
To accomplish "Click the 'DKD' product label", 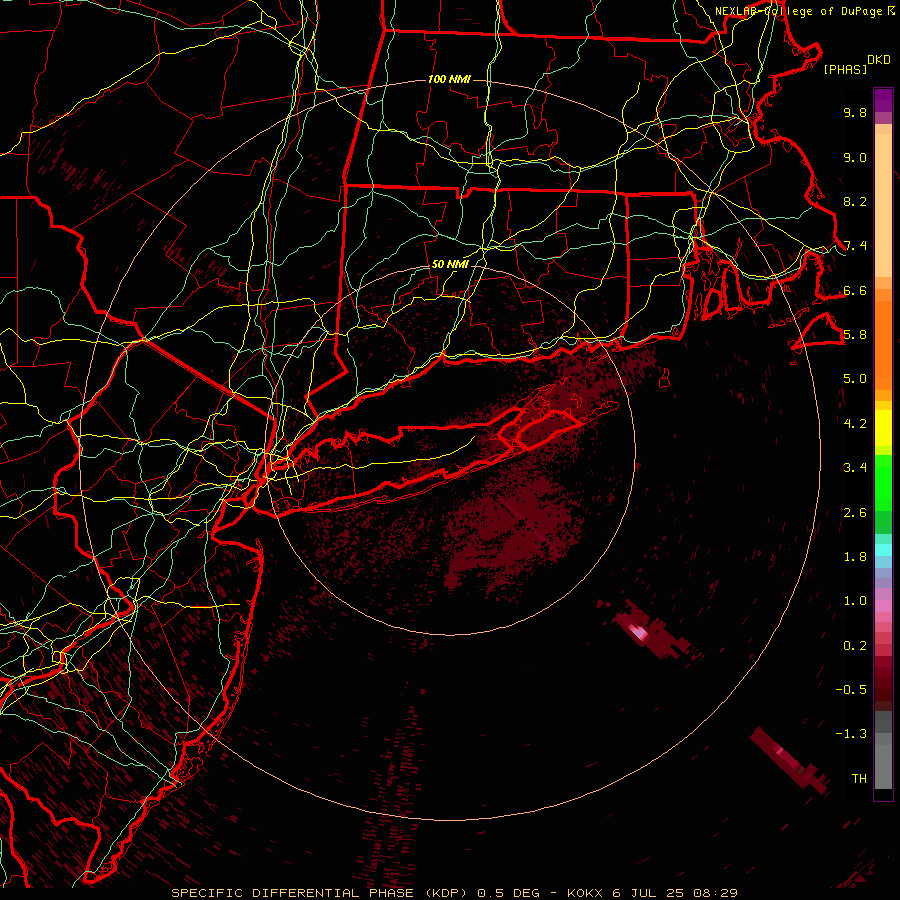I will [x=879, y=60].
